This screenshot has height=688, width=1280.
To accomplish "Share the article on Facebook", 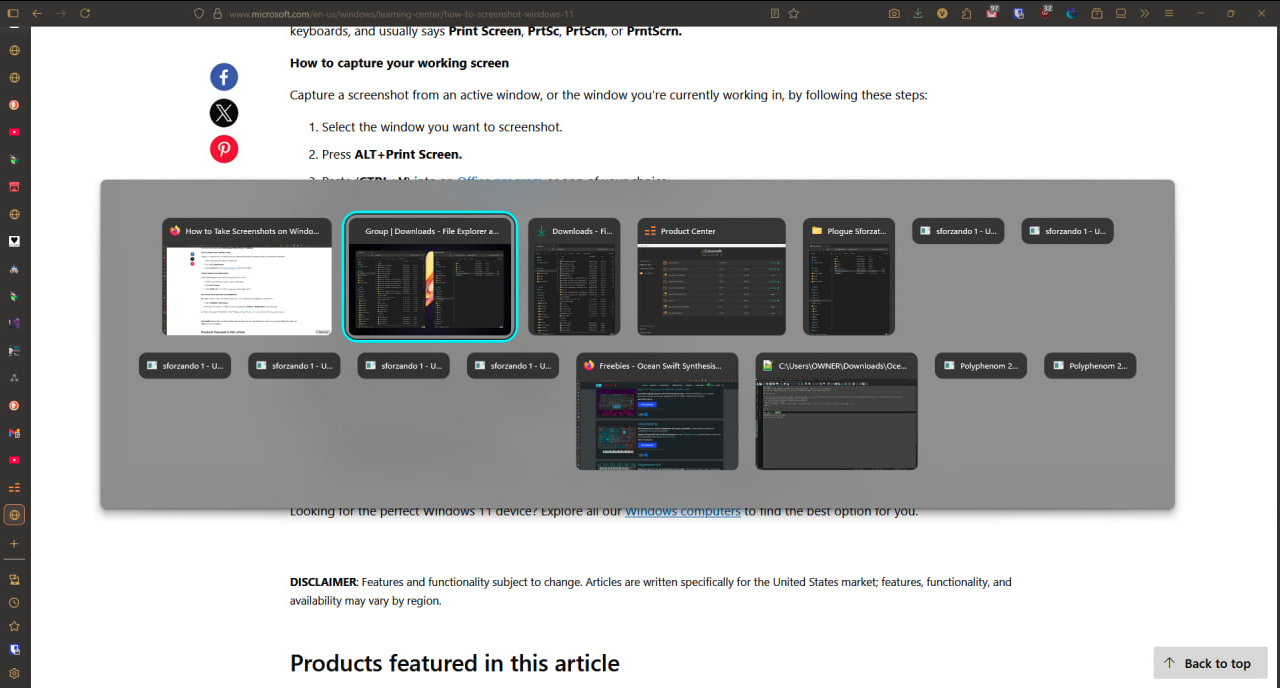I will click(x=224, y=77).
